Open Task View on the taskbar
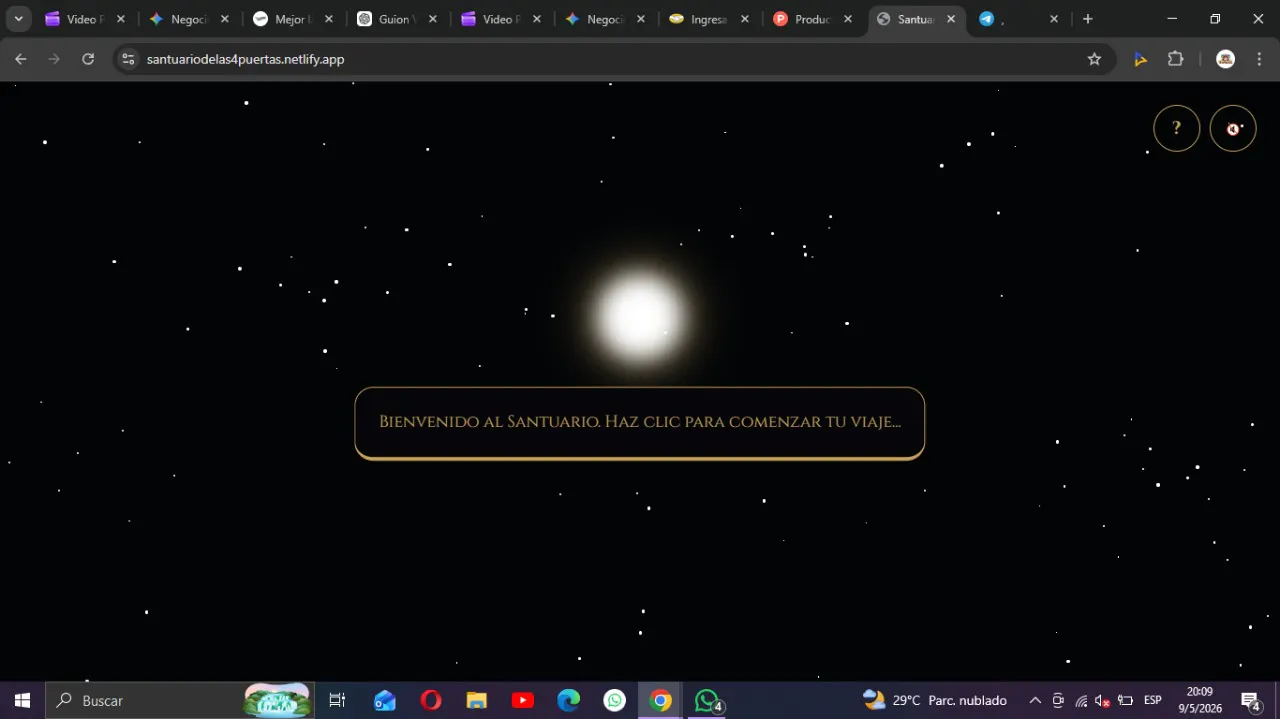1280x719 pixels. (x=337, y=700)
